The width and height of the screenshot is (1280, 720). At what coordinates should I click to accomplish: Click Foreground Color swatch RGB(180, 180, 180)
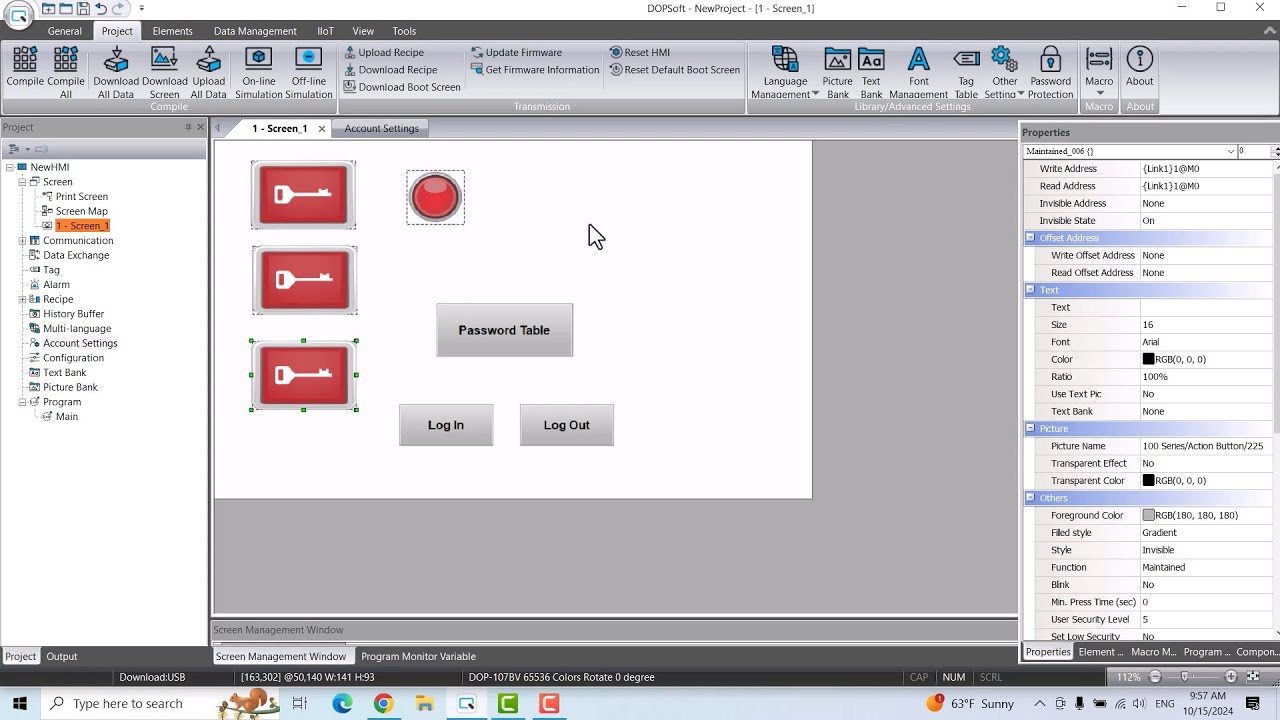coord(1149,515)
